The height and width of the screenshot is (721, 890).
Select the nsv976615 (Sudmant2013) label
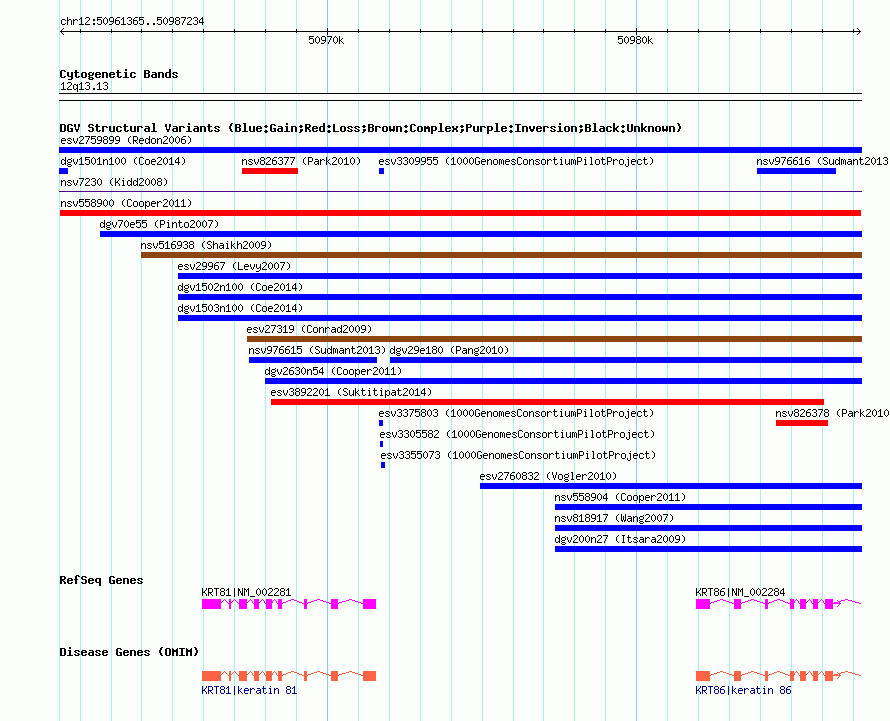click(317, 350)
